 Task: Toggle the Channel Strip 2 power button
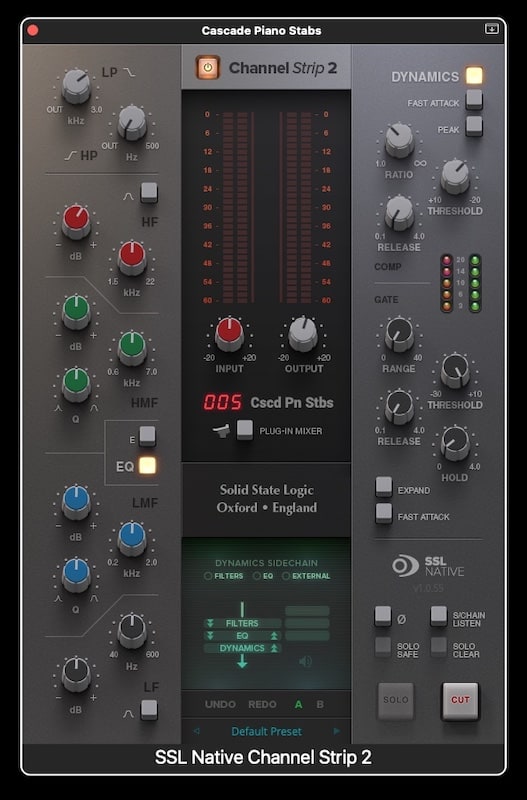click(208, 67)
